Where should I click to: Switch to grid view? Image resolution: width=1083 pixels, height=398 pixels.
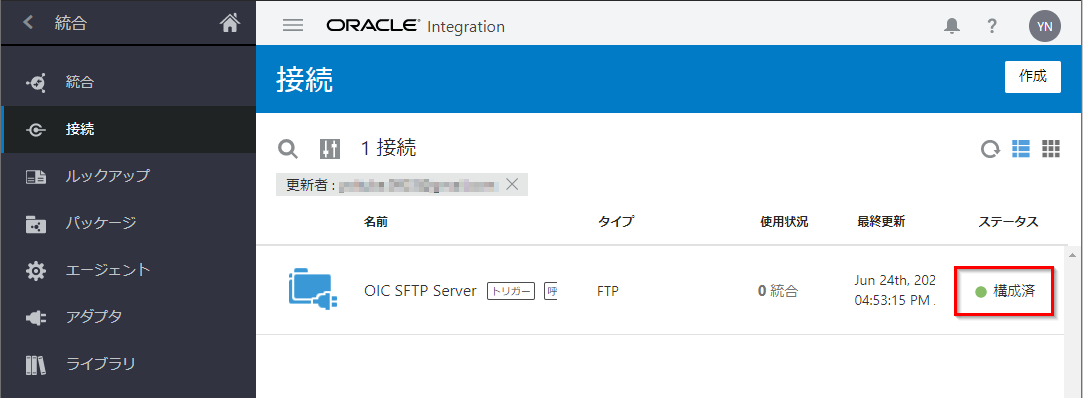(1051, 148)
